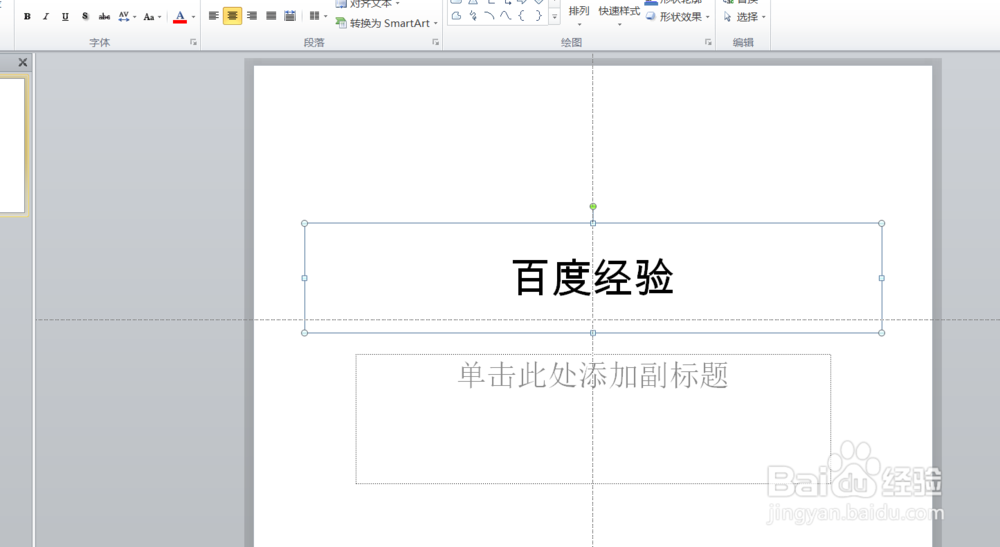Viewport: 1000px width, 547px height.
Task: Click top-center handle of title box
Action: coord(593,223)
